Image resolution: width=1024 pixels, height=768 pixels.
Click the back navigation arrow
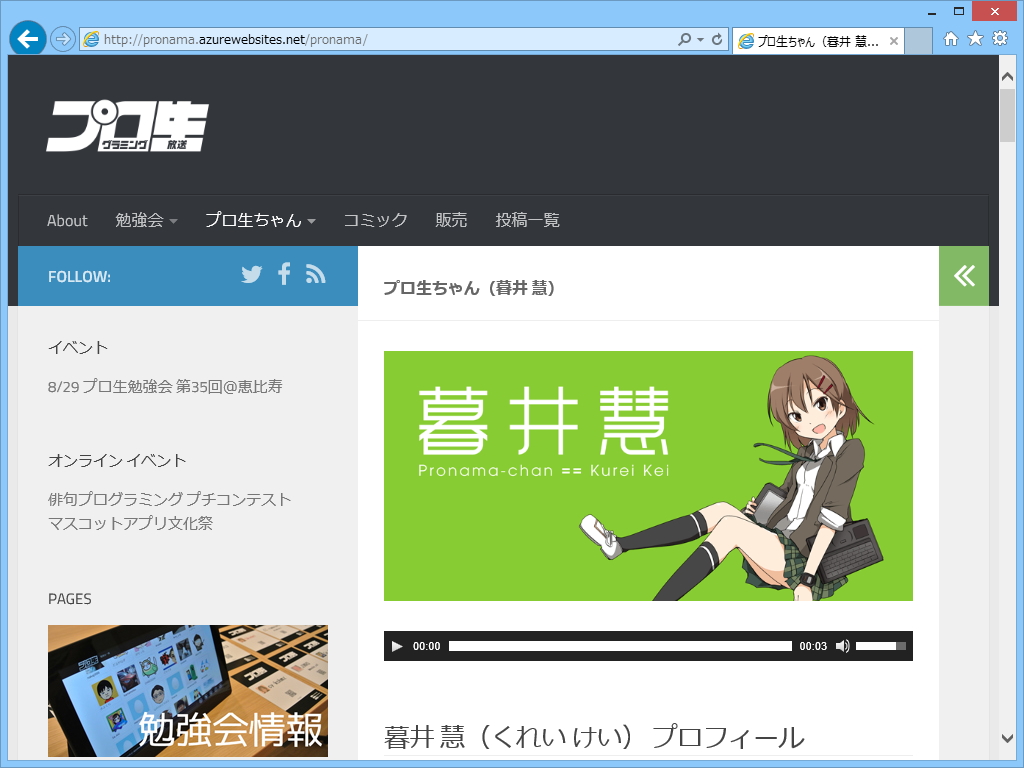coord(28,40)
